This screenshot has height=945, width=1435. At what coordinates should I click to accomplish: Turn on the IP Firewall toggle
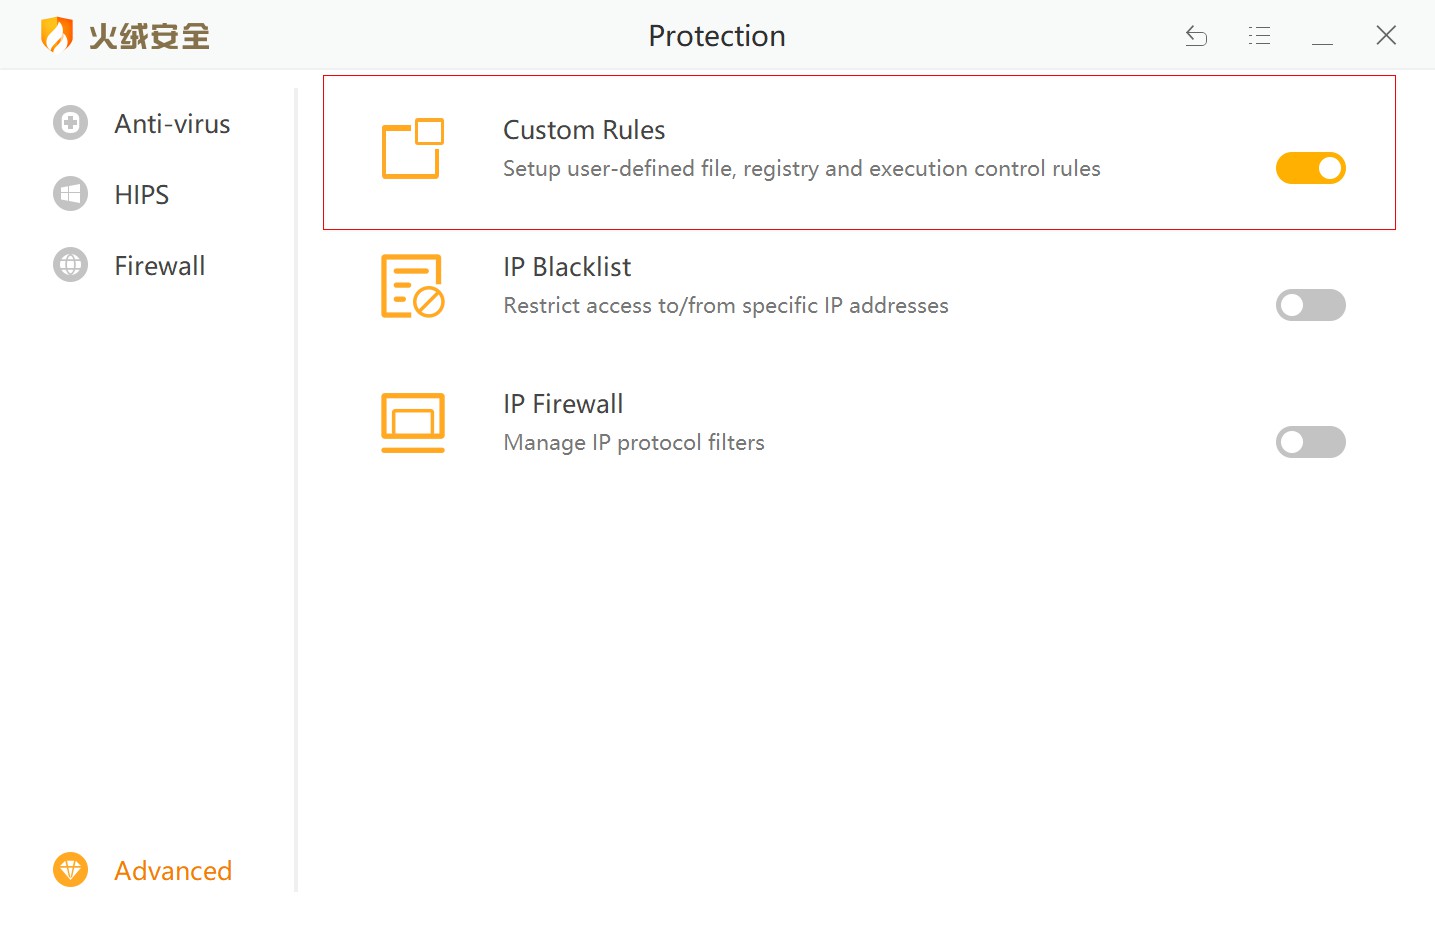(1310, 442)
